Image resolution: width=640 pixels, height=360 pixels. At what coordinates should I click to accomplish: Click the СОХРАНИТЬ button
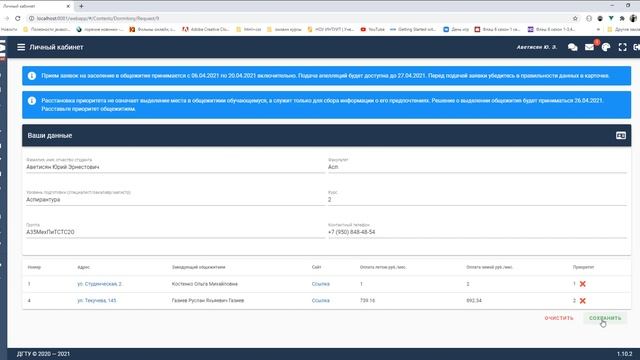click(605, 318)
